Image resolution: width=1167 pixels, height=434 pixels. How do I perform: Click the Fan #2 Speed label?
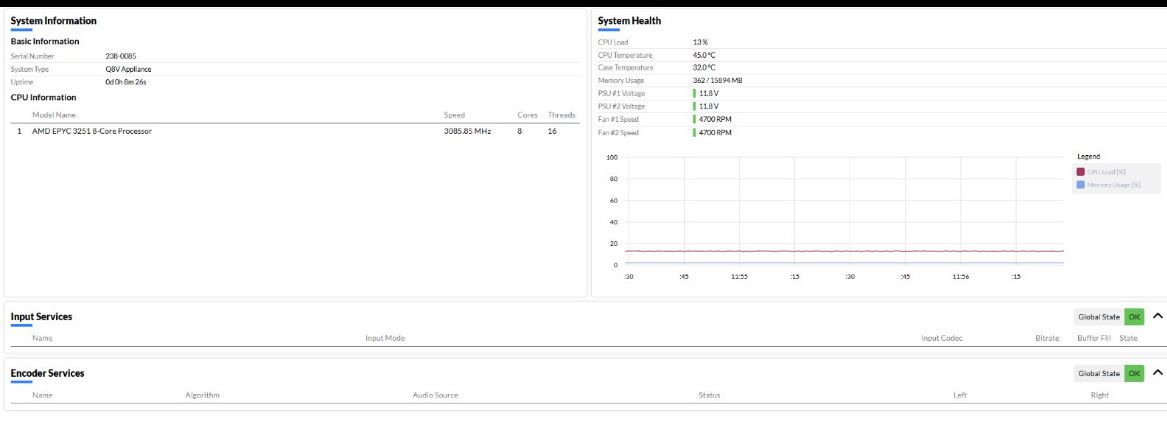pos(618,133)
